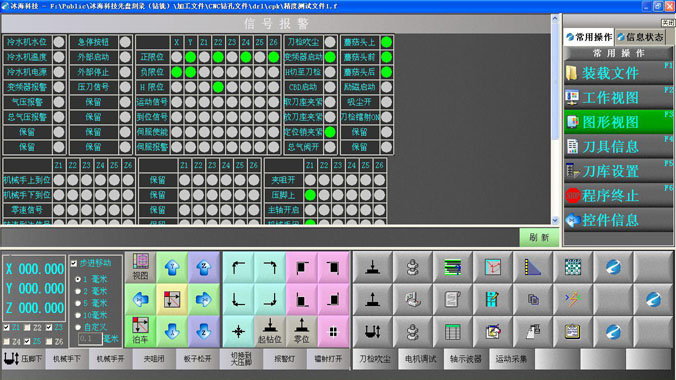676x380 pixels.
Task: Click the 装载文件 load file button
Action: (618, 73)
